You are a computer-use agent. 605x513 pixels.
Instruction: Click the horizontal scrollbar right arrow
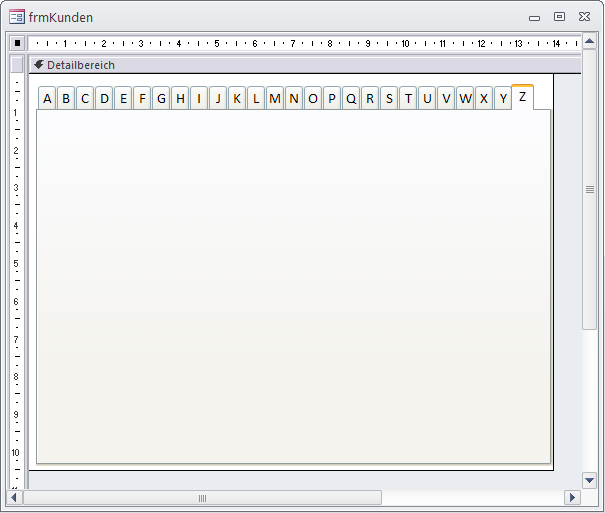click(x=572, y=498)
